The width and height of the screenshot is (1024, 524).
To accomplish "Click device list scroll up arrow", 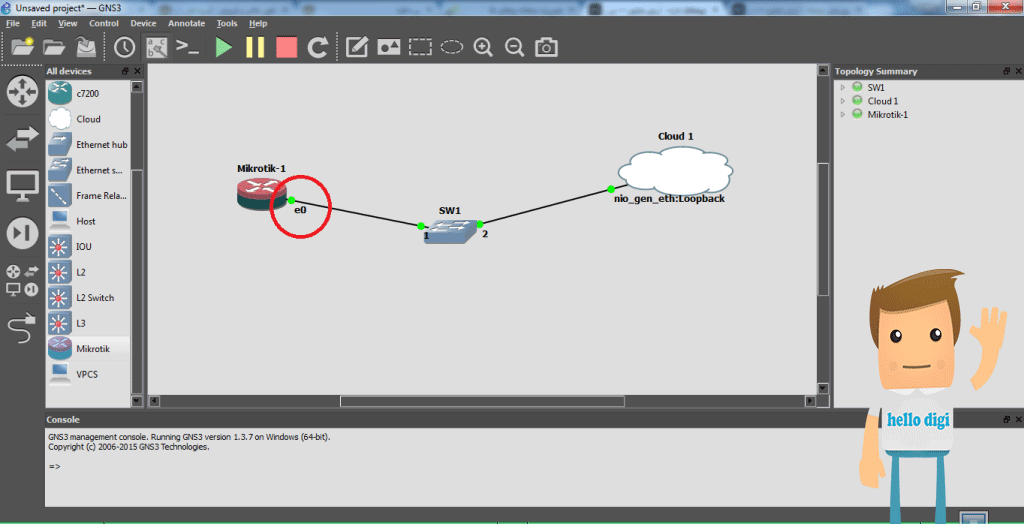I will pyautogui.click(x=136, y=86).
